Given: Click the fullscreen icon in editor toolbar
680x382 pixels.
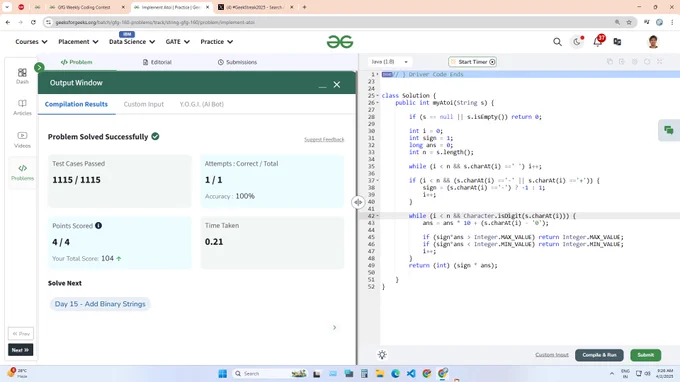Looking at the screenshot, I should point(660,62).
